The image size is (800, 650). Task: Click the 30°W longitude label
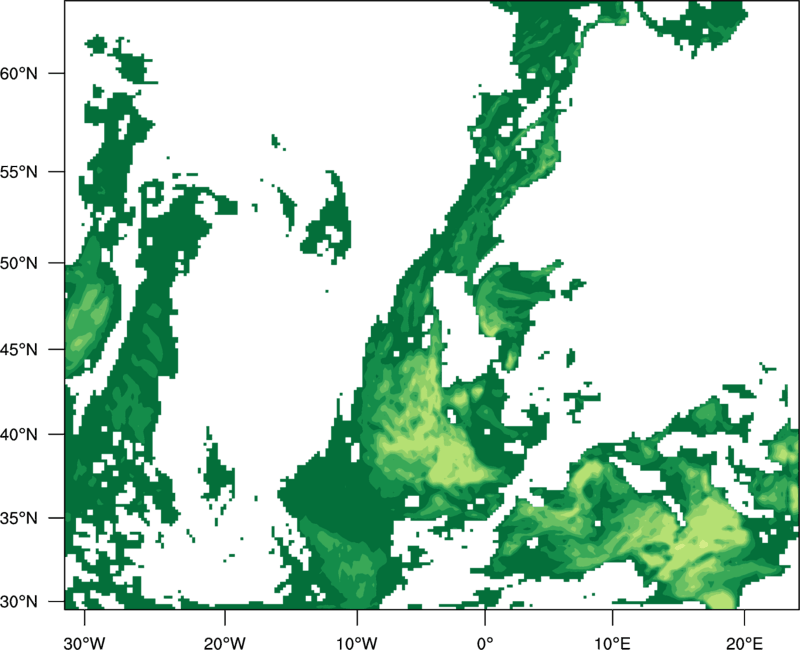click(x=85, y=643)
